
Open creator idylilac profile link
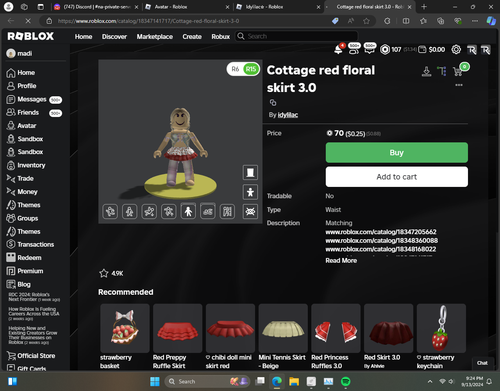pos(288,115)
